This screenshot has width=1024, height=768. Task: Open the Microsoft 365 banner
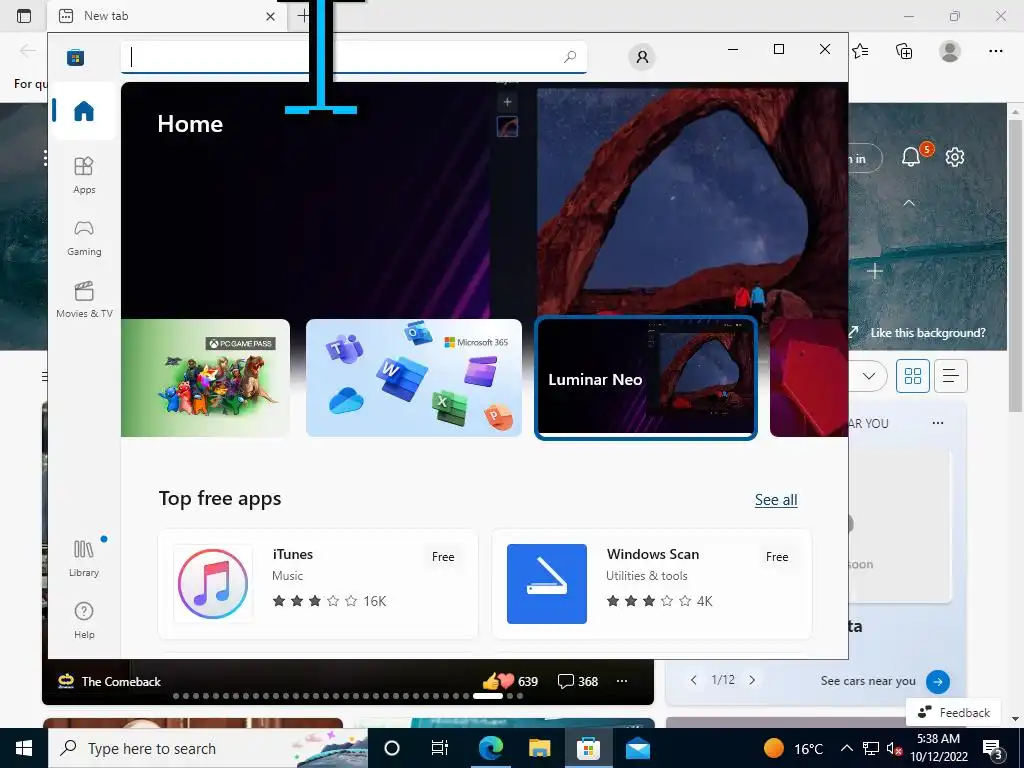(414, 377)
